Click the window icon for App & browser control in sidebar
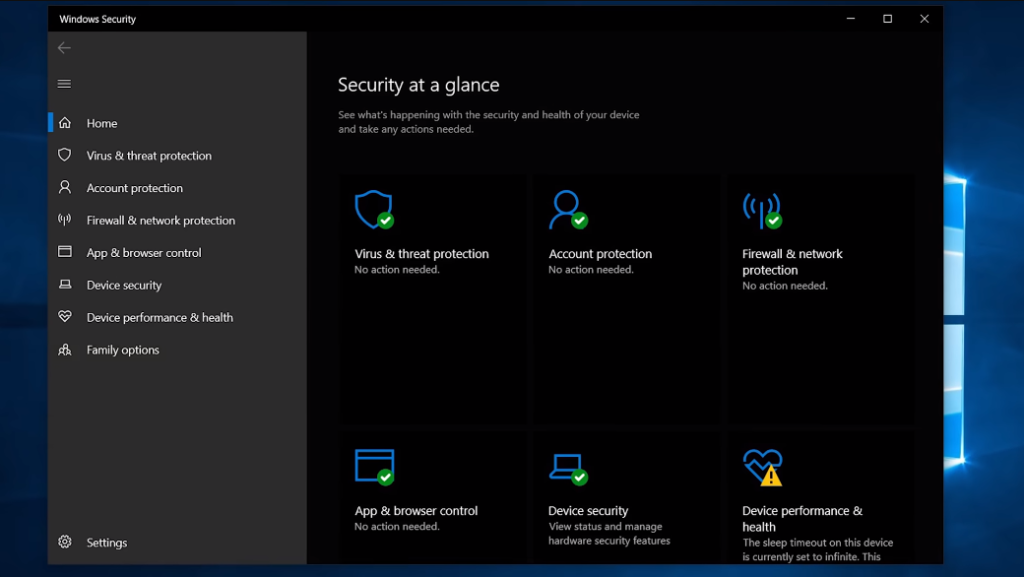Image resolution: width=1024 pixels, height=577 pixels. [x=65, y=252]
